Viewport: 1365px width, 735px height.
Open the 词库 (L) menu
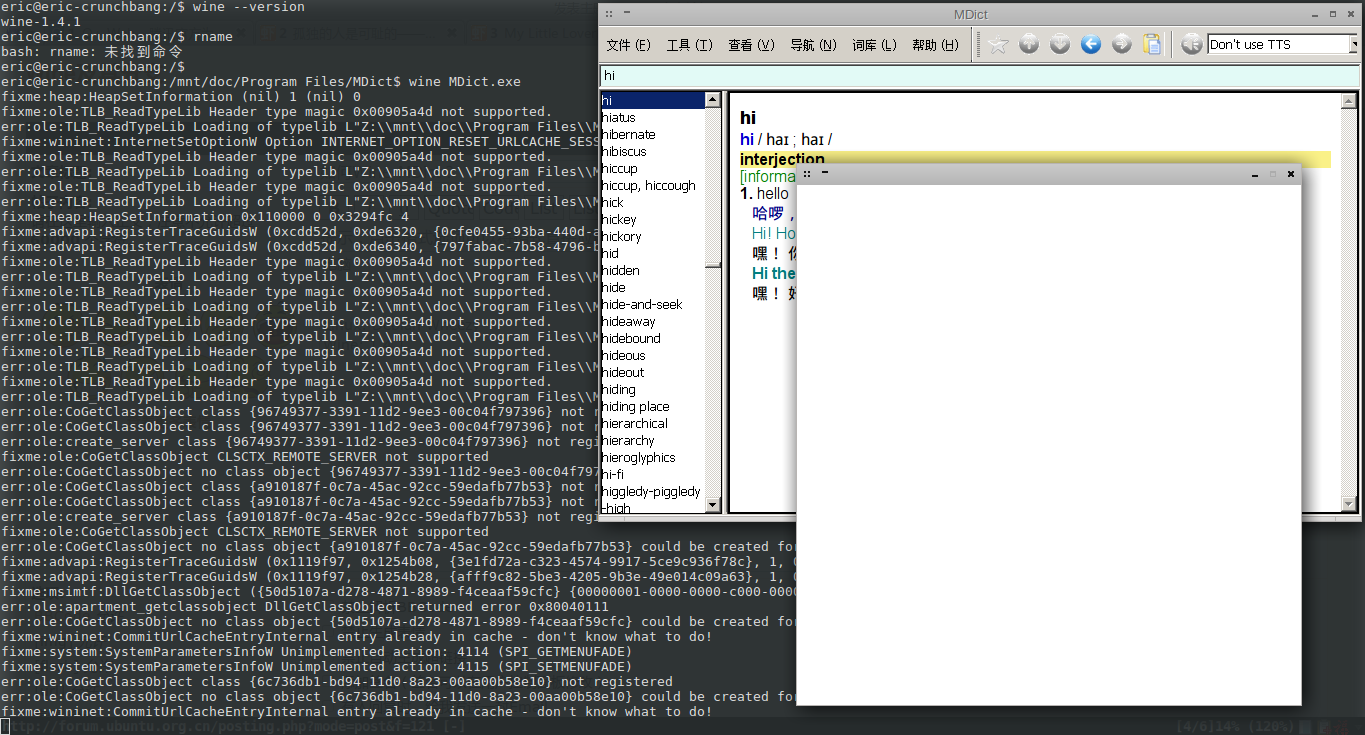pyautogui.click(x=874, y=45)
